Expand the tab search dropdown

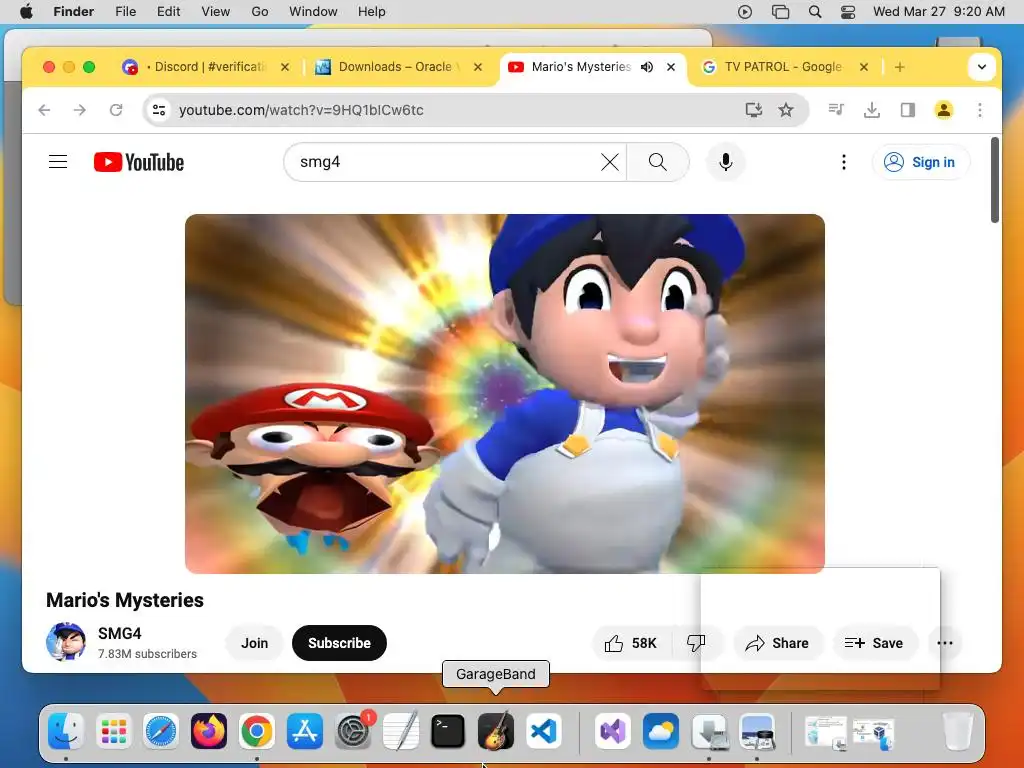coord(982,67)
